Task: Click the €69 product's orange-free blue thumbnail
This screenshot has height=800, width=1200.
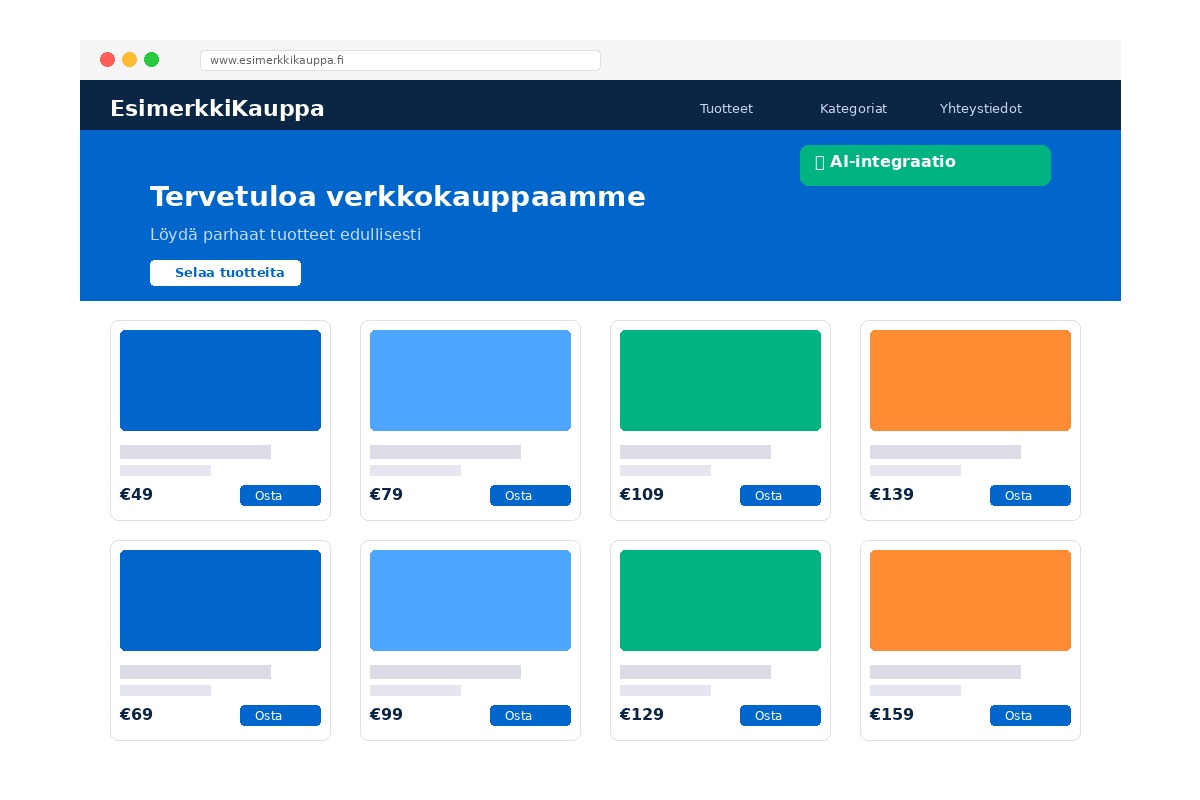Action: tap(220, 600)
